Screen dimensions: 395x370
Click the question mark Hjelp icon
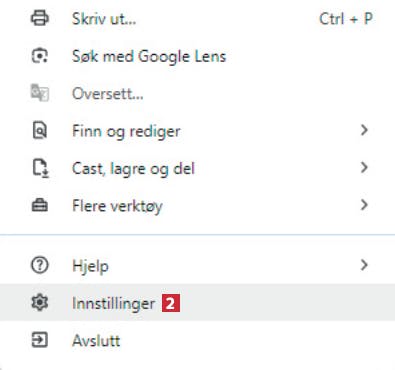(40, 266)
